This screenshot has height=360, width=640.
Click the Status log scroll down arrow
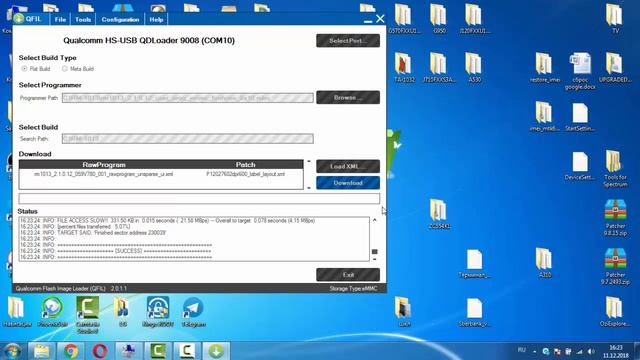374,259
